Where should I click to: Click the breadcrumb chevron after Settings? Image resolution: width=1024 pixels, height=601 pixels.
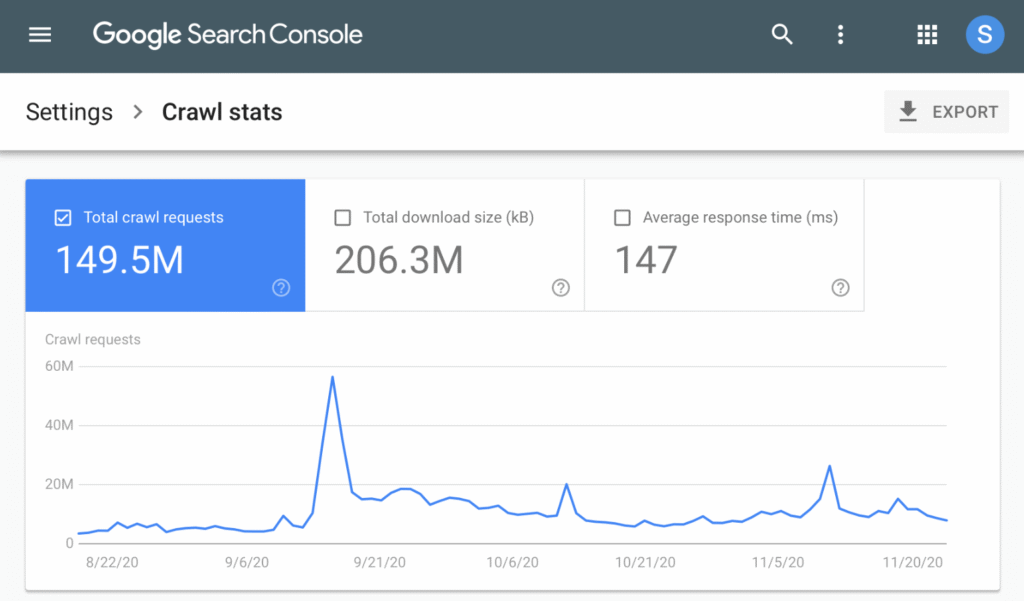(x=138, y=112)
